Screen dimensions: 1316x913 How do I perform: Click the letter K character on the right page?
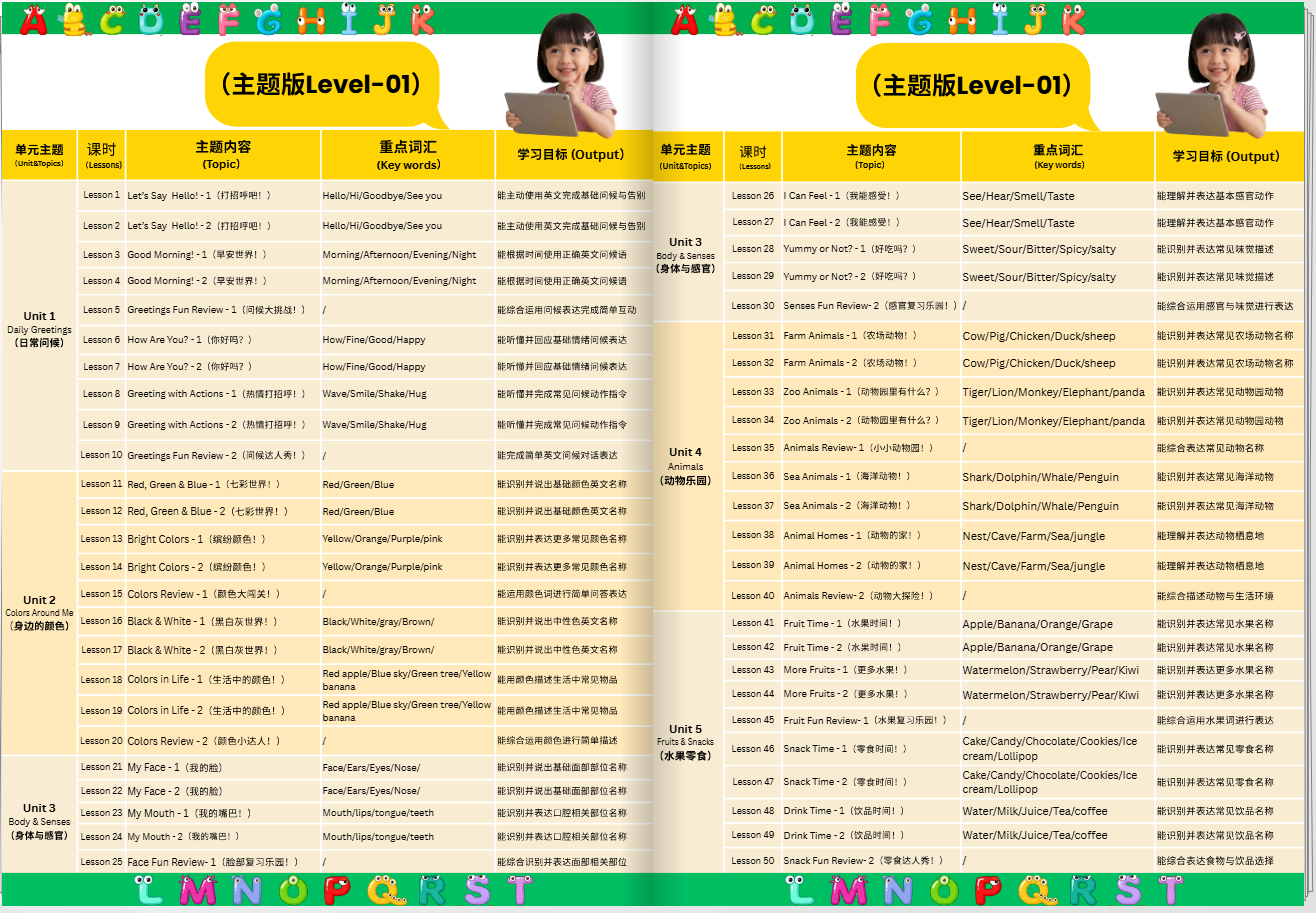click(x=1073, y=19)
